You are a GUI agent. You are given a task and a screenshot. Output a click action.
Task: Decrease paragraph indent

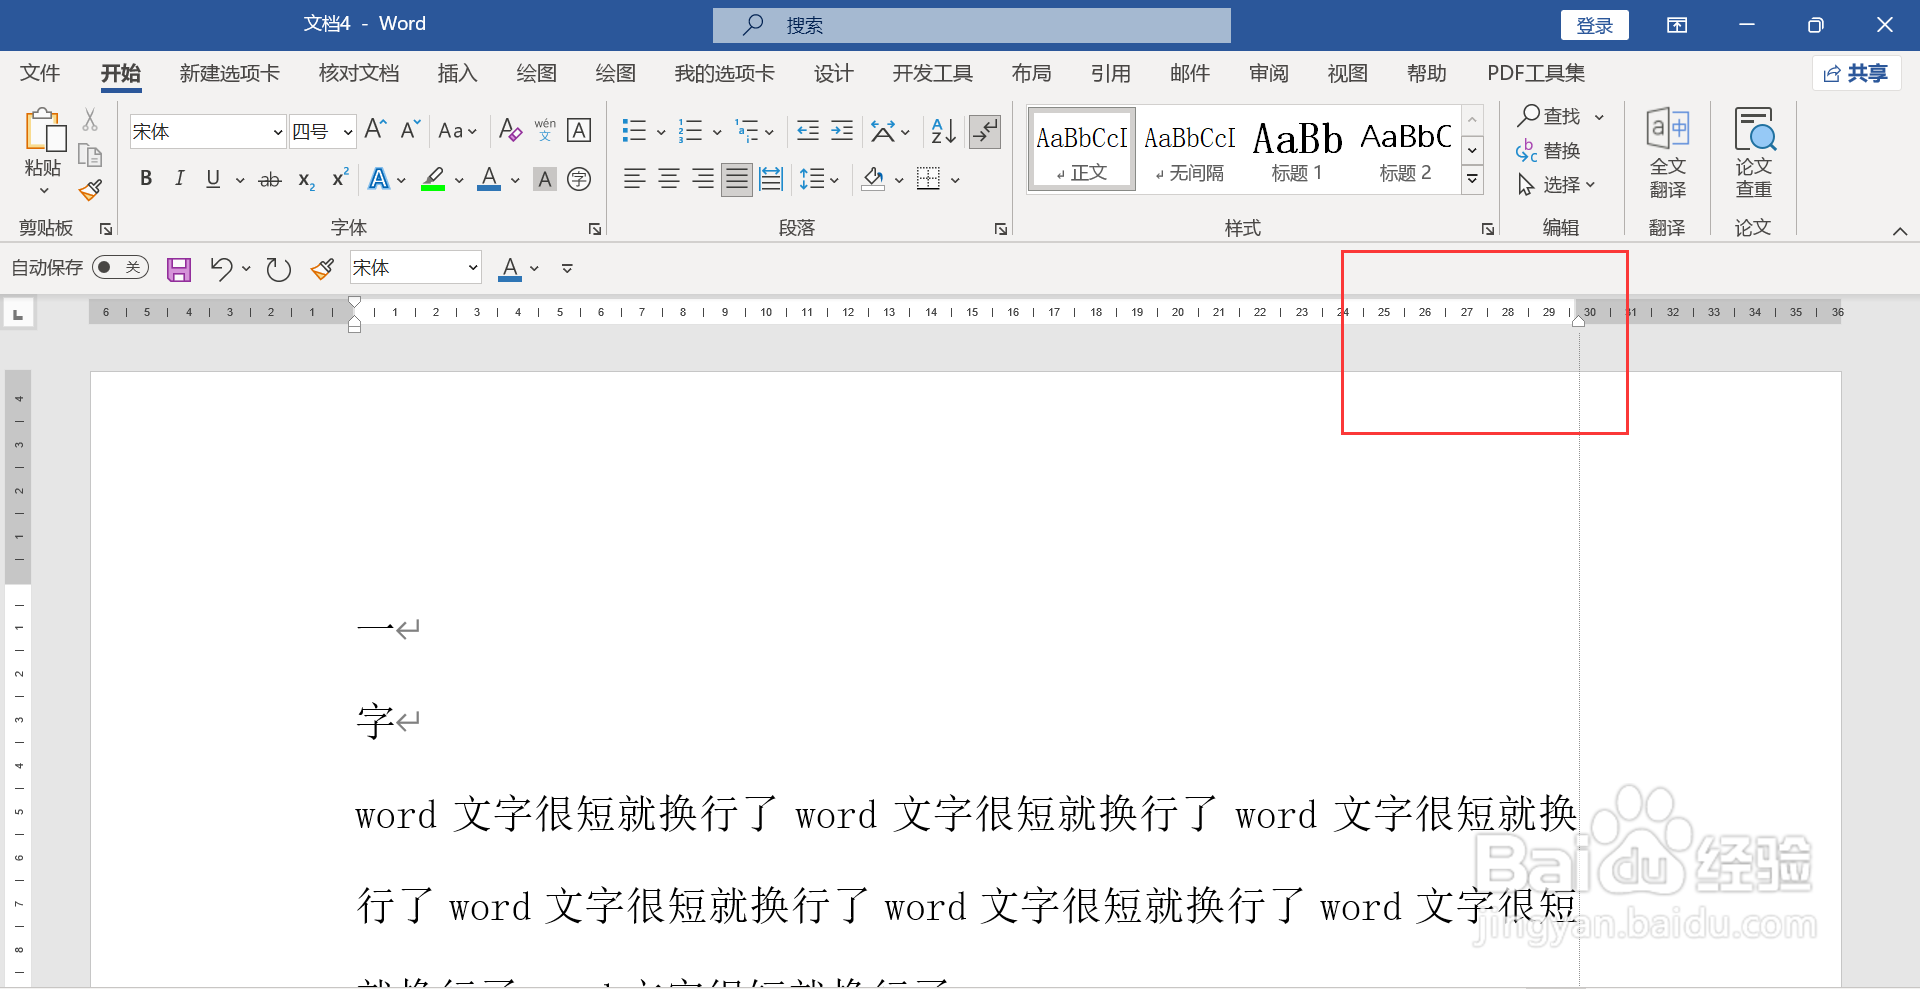(808, 130)
